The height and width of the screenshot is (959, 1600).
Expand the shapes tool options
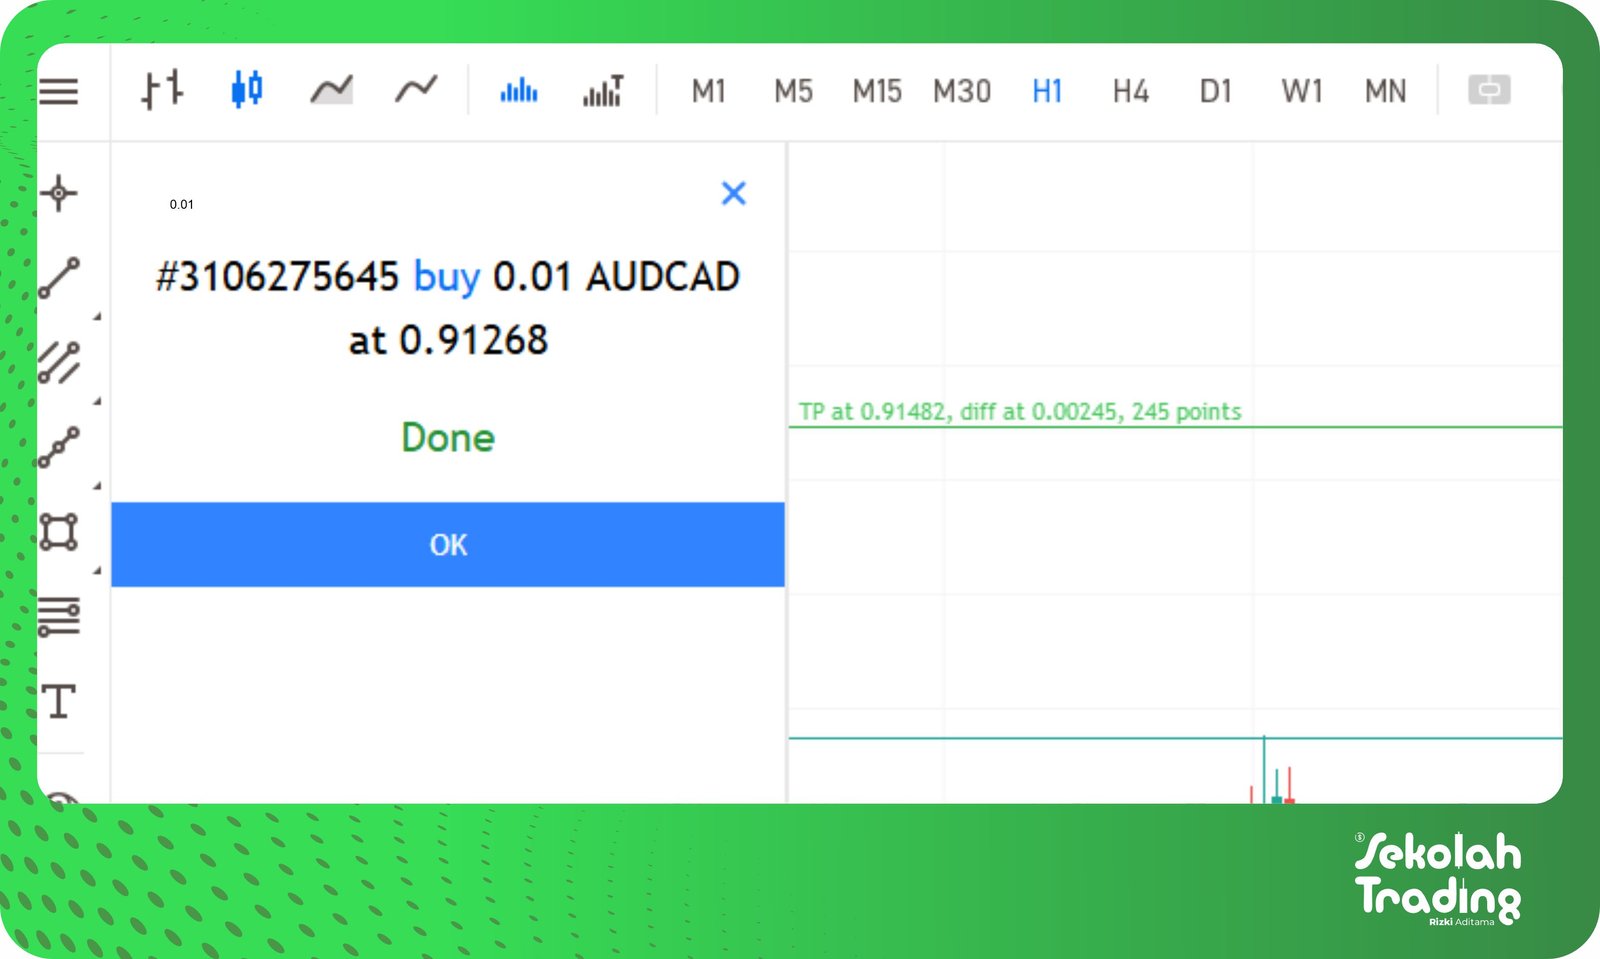(97, 571)
